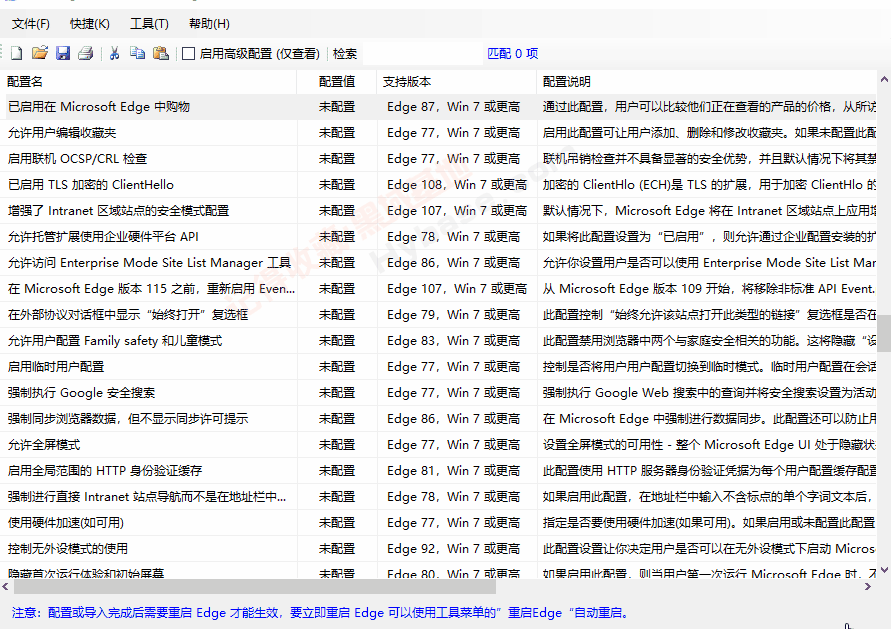The image size is (891, 629).
Task: Click the New file toolbar icon
Action: point(16,53)
